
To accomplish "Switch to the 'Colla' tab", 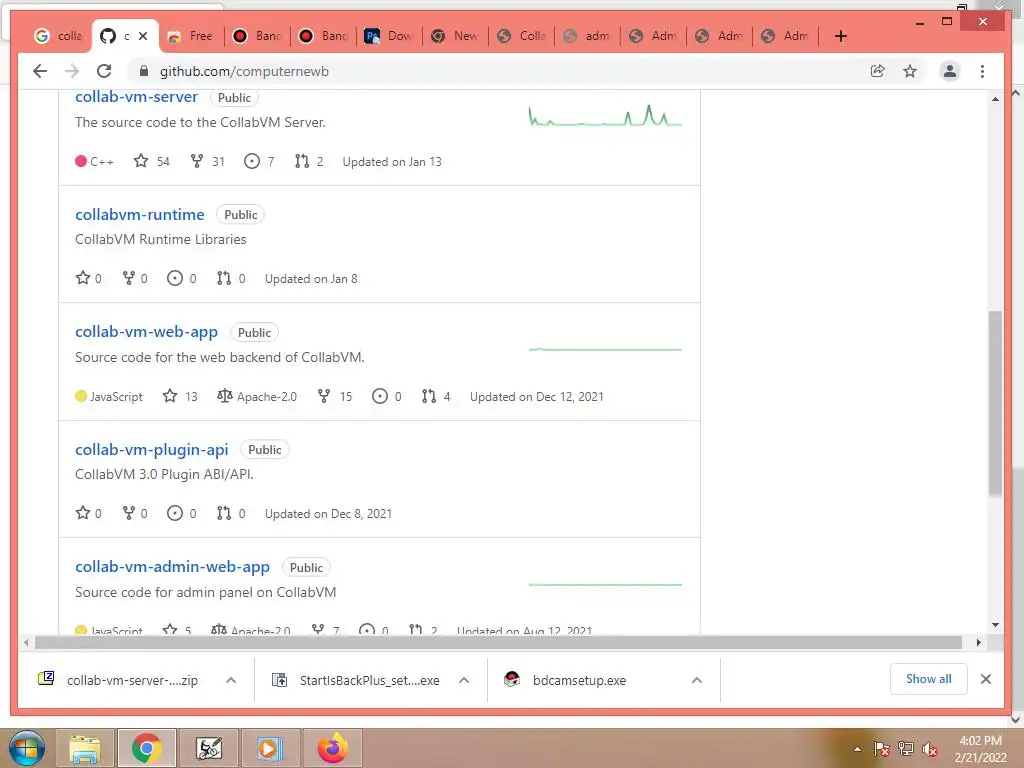I will coord(521,36).
